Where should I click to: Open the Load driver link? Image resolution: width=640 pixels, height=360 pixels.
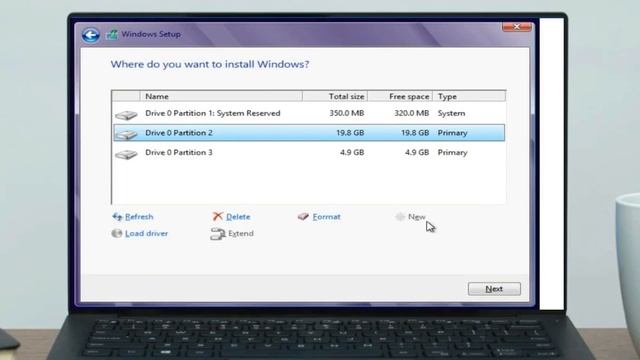tap(146, 233)
